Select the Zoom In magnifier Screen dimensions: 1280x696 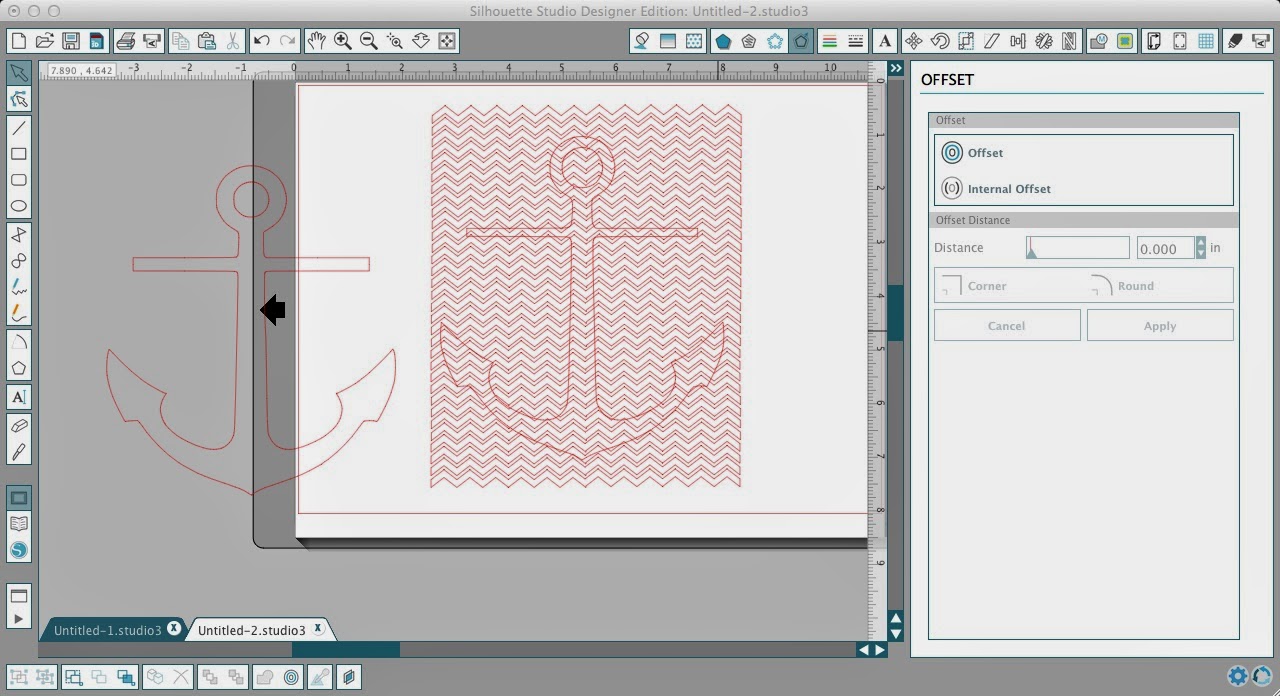pyautogui.click(x=342, y=41)
